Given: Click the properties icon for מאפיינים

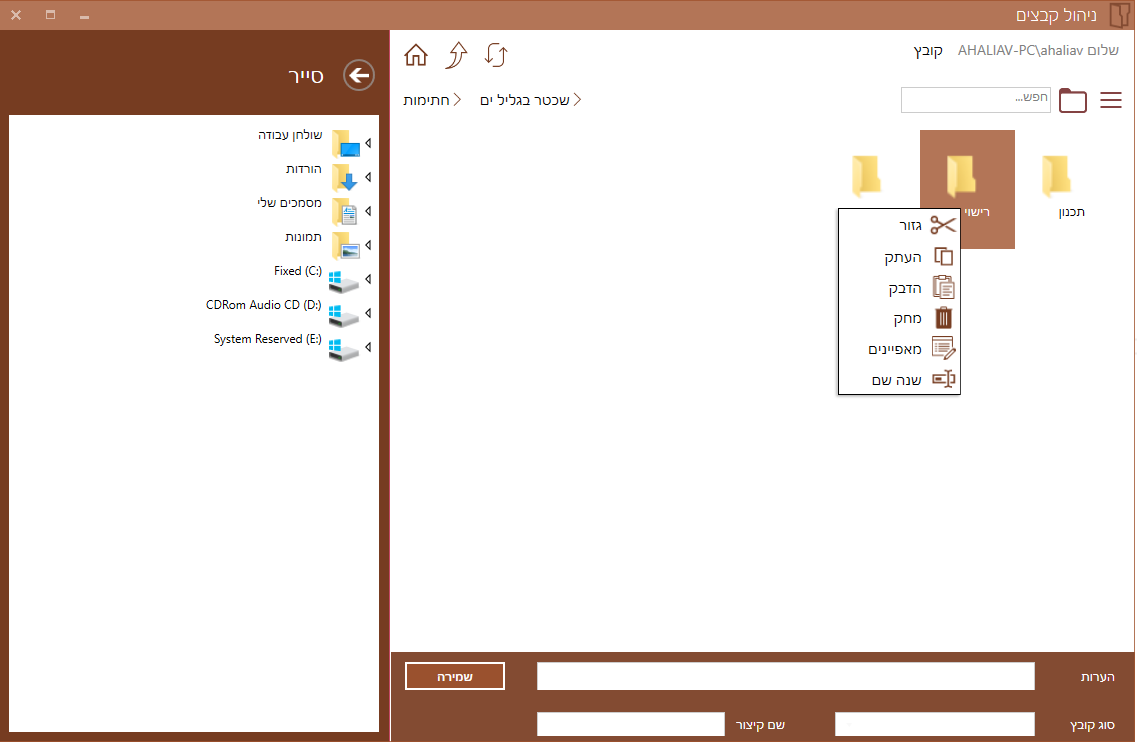Looking at the screenshot, I should point(943,349).
